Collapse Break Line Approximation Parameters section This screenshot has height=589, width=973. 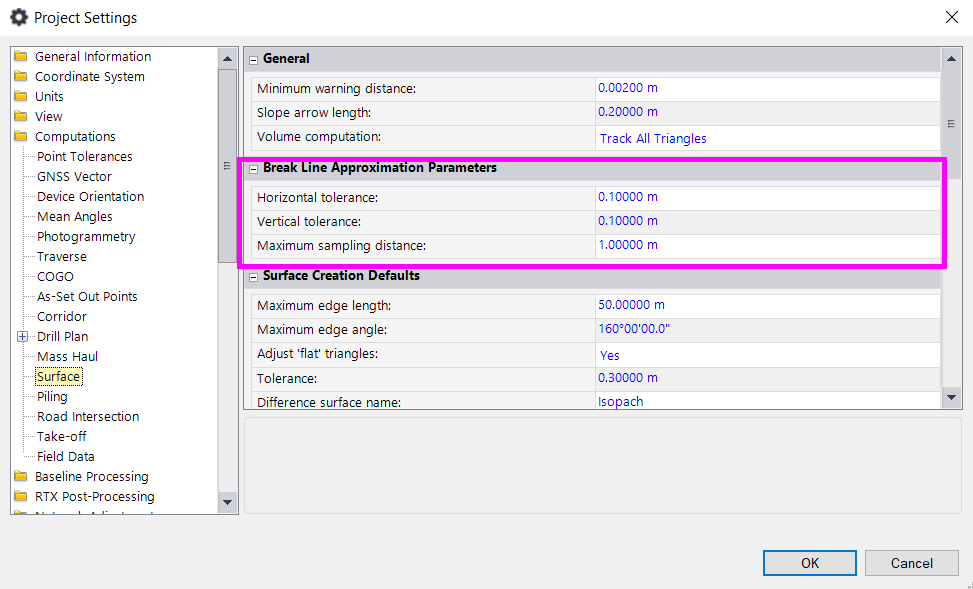[253, 169]
